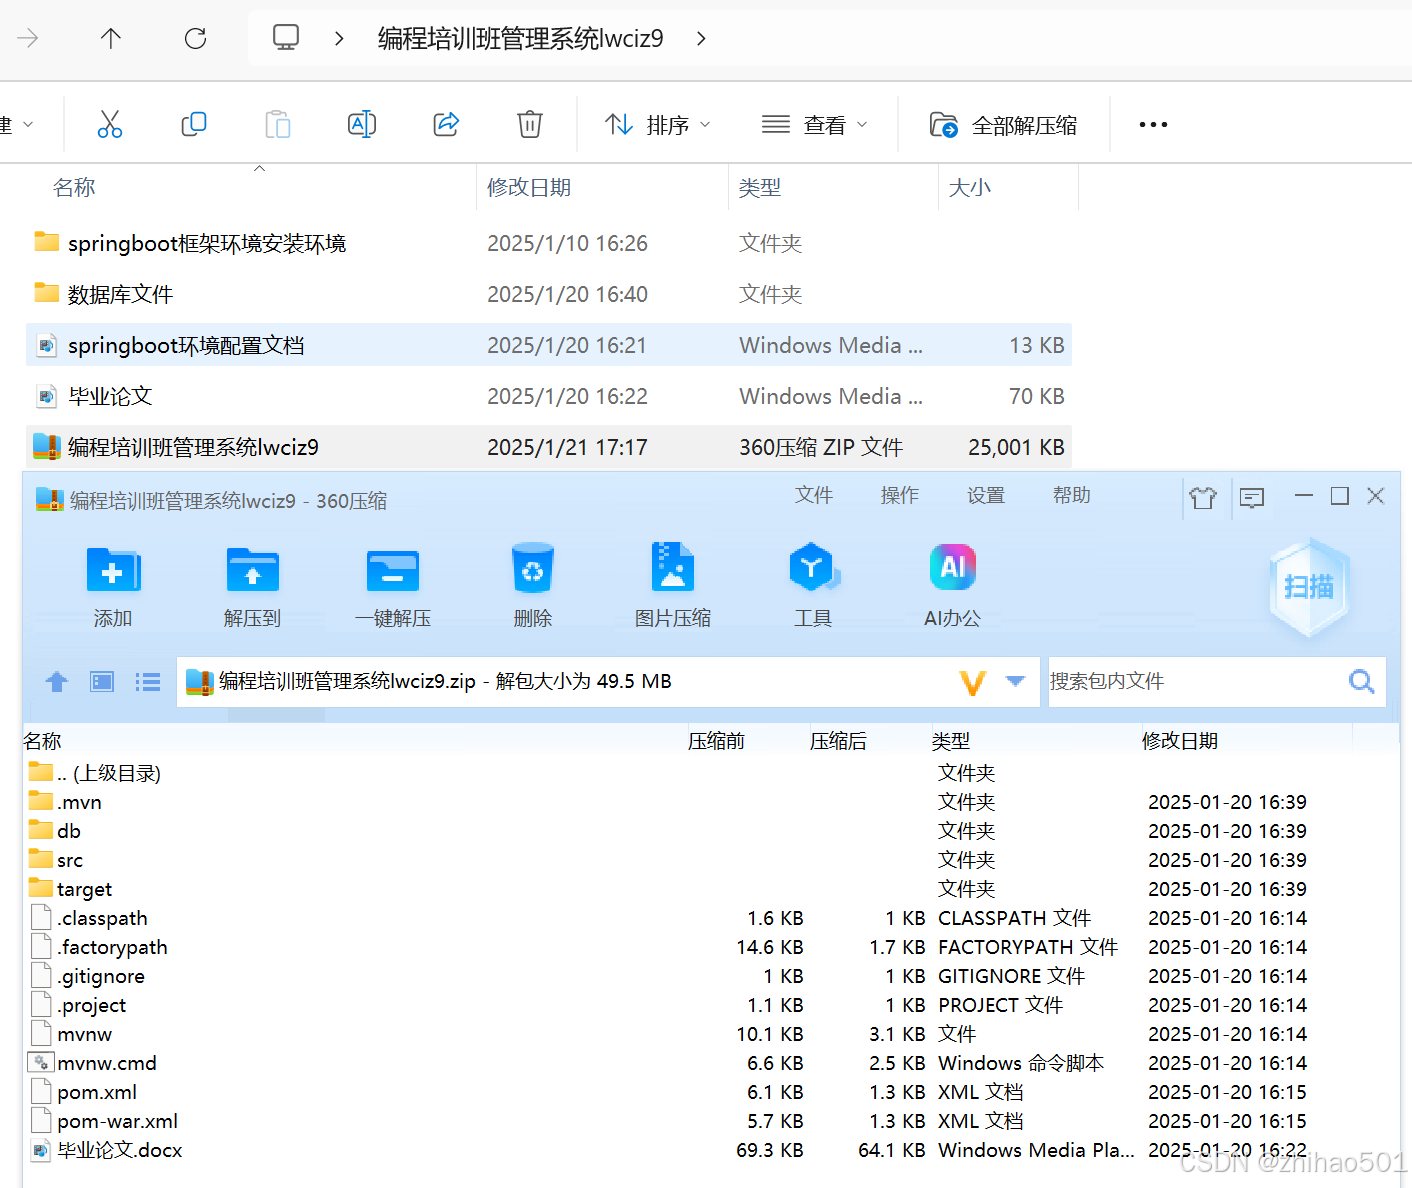Click chevron before folder name in address bar
This screenshot has width=1412, height=1188.
click(x=339, y=38)
